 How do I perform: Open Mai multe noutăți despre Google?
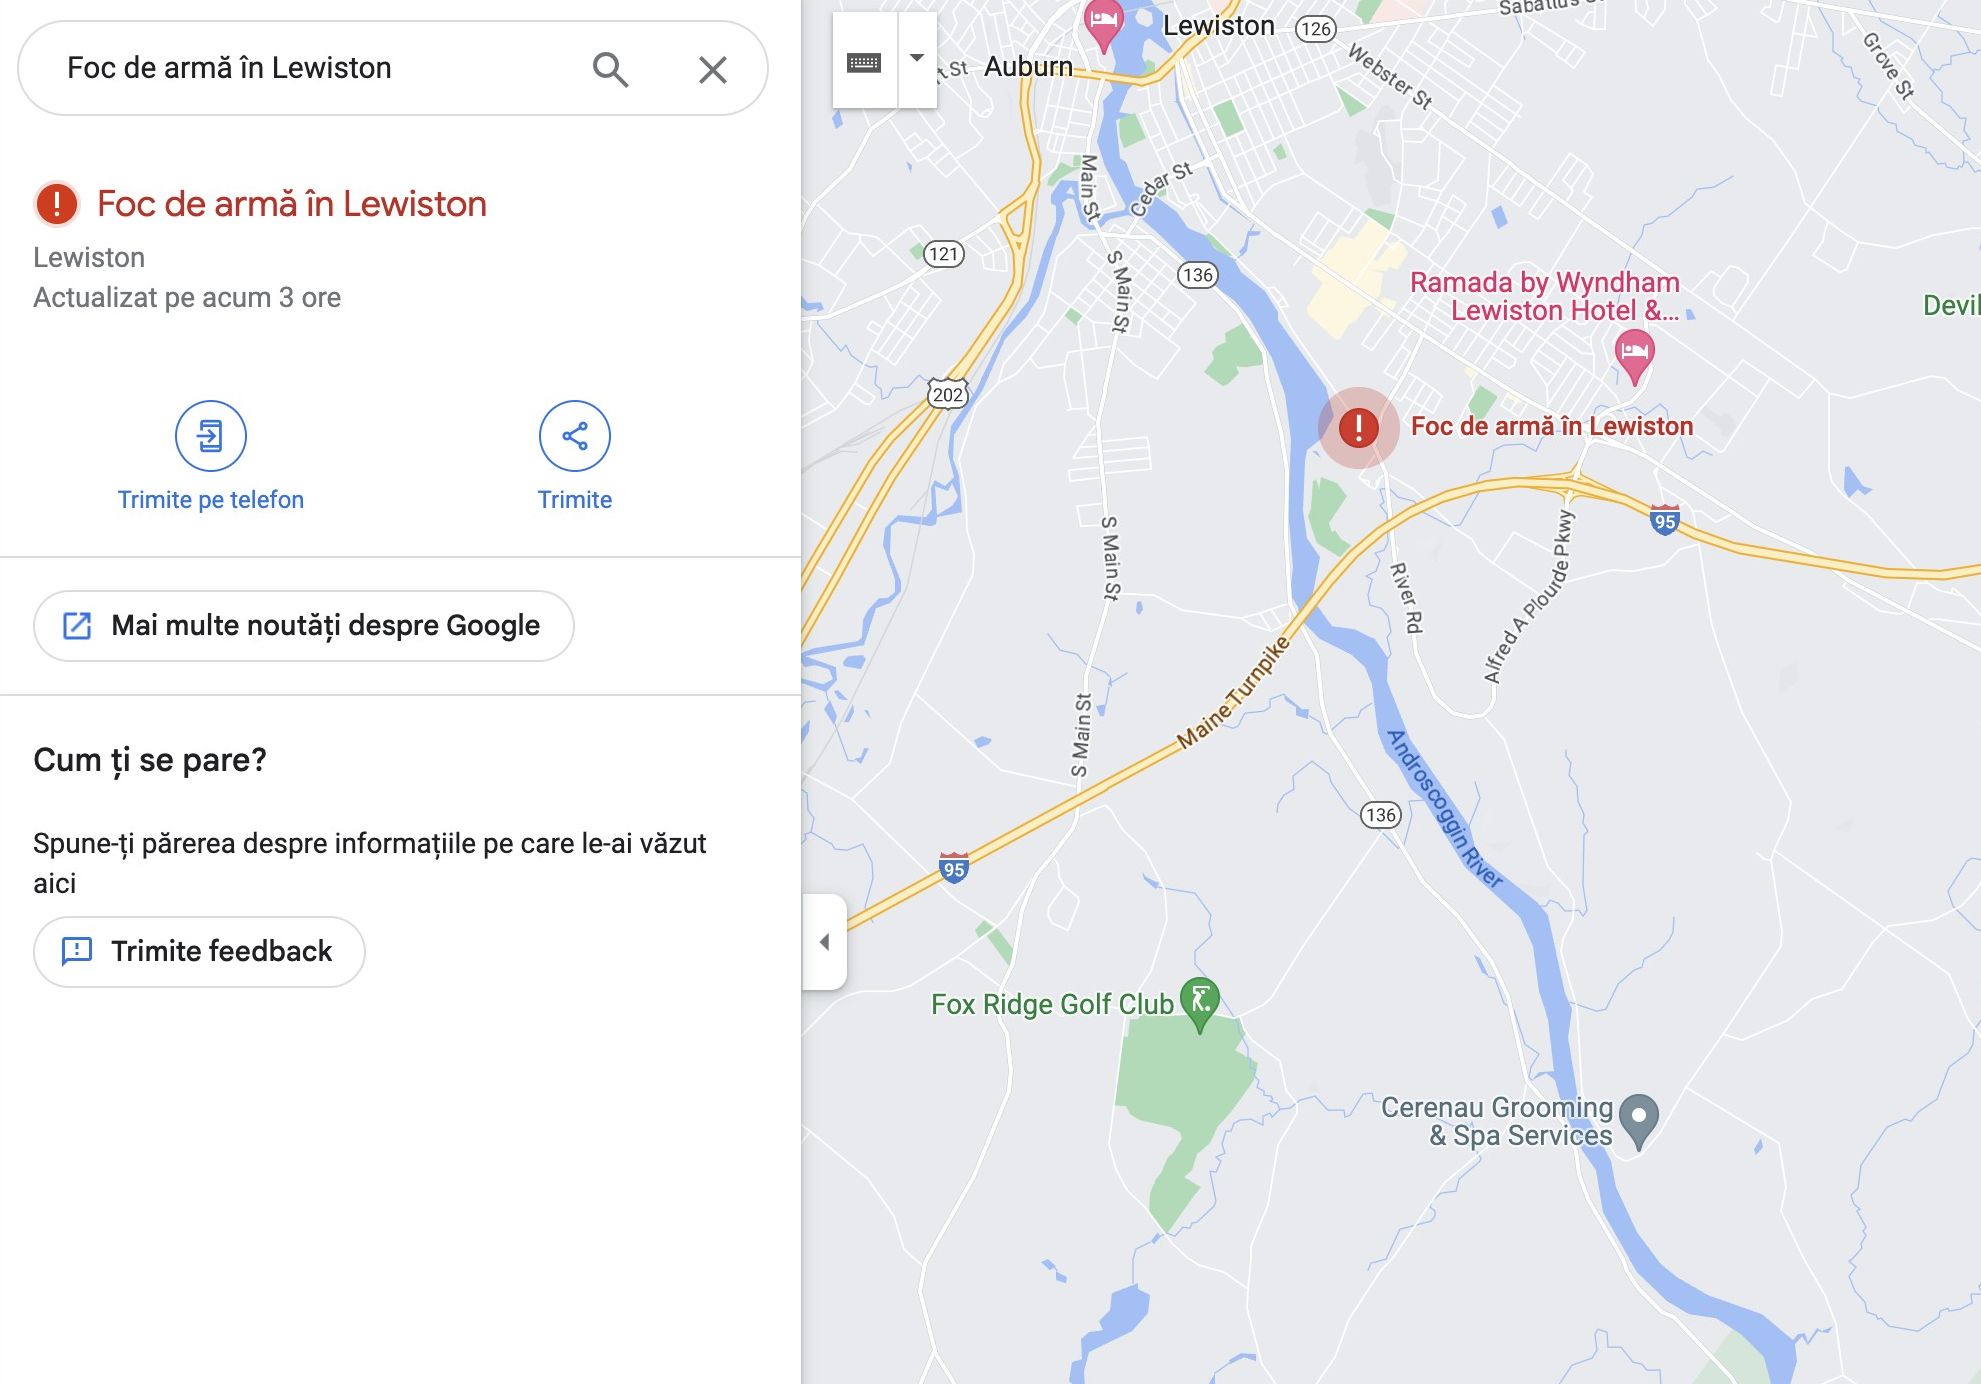tap(304, 626)
